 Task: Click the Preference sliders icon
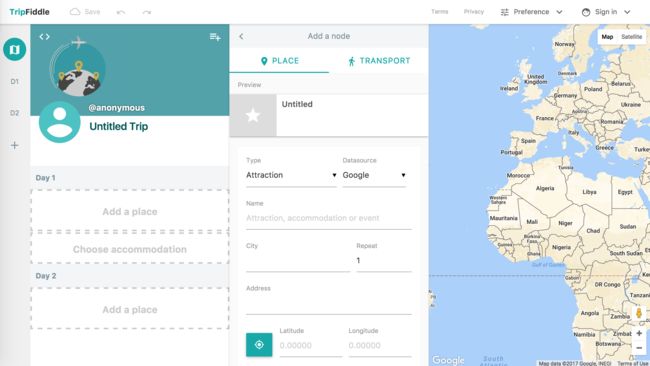click(x=504, y=12)
